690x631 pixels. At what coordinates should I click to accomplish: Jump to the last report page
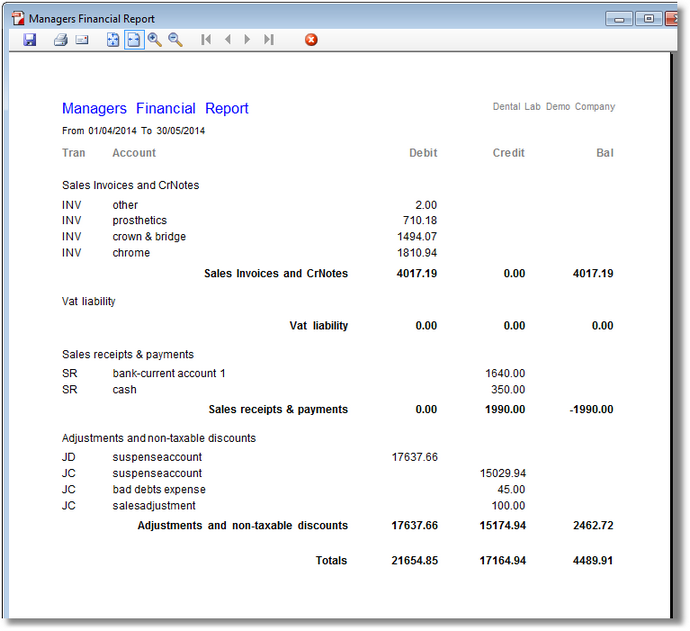point(268,40)
